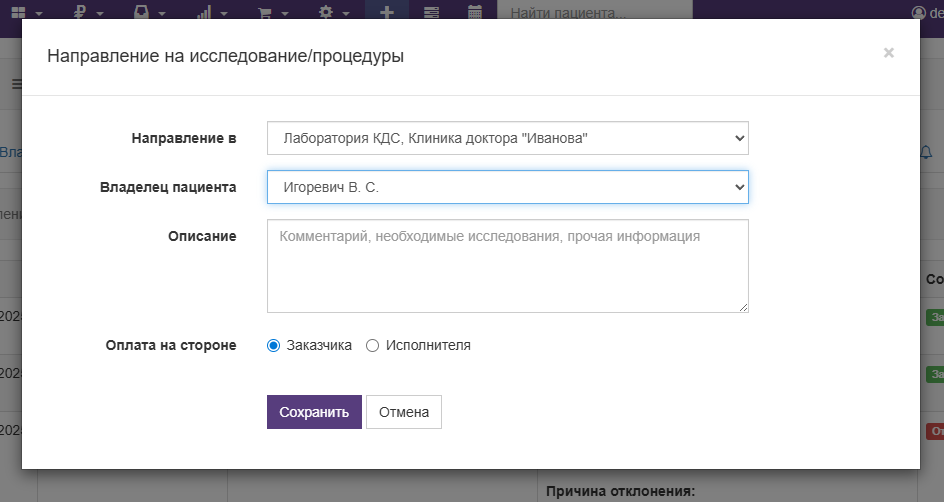This screenshot has width=944, height=502.
Task: Open the dashboard grid menu icon
Action: click(x=19, y=12)
